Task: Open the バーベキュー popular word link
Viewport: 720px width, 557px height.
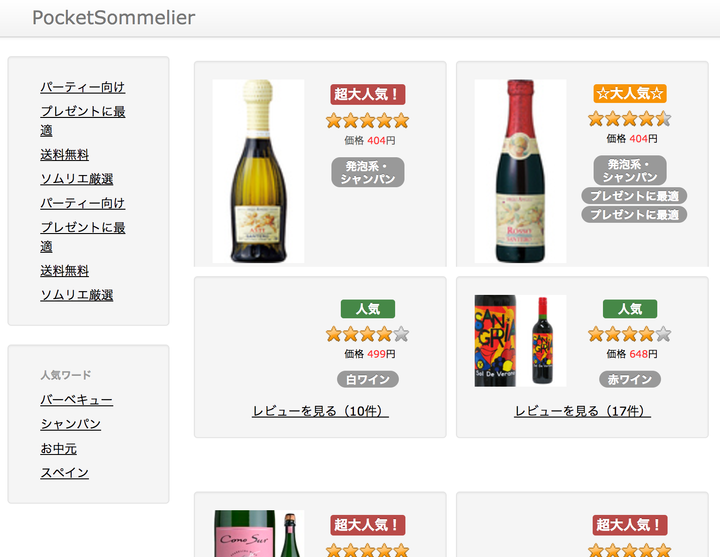Action: (77, 399)
